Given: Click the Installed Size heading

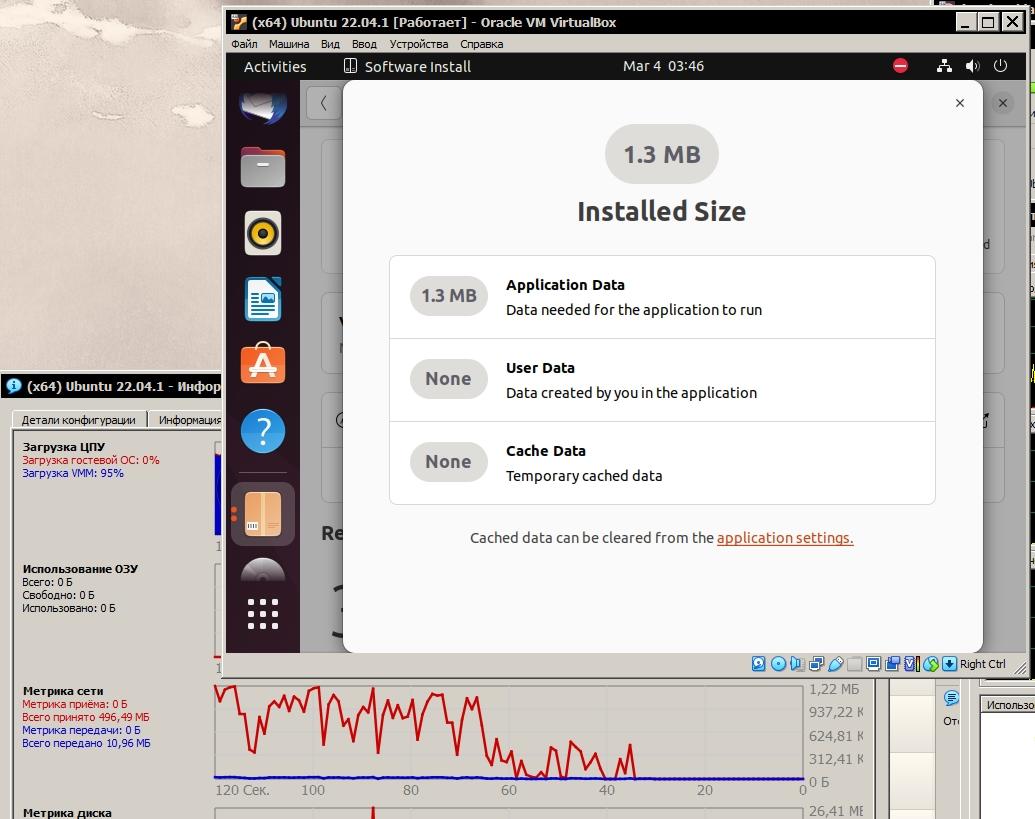Looking at the screenshot, I should [662, 211].
